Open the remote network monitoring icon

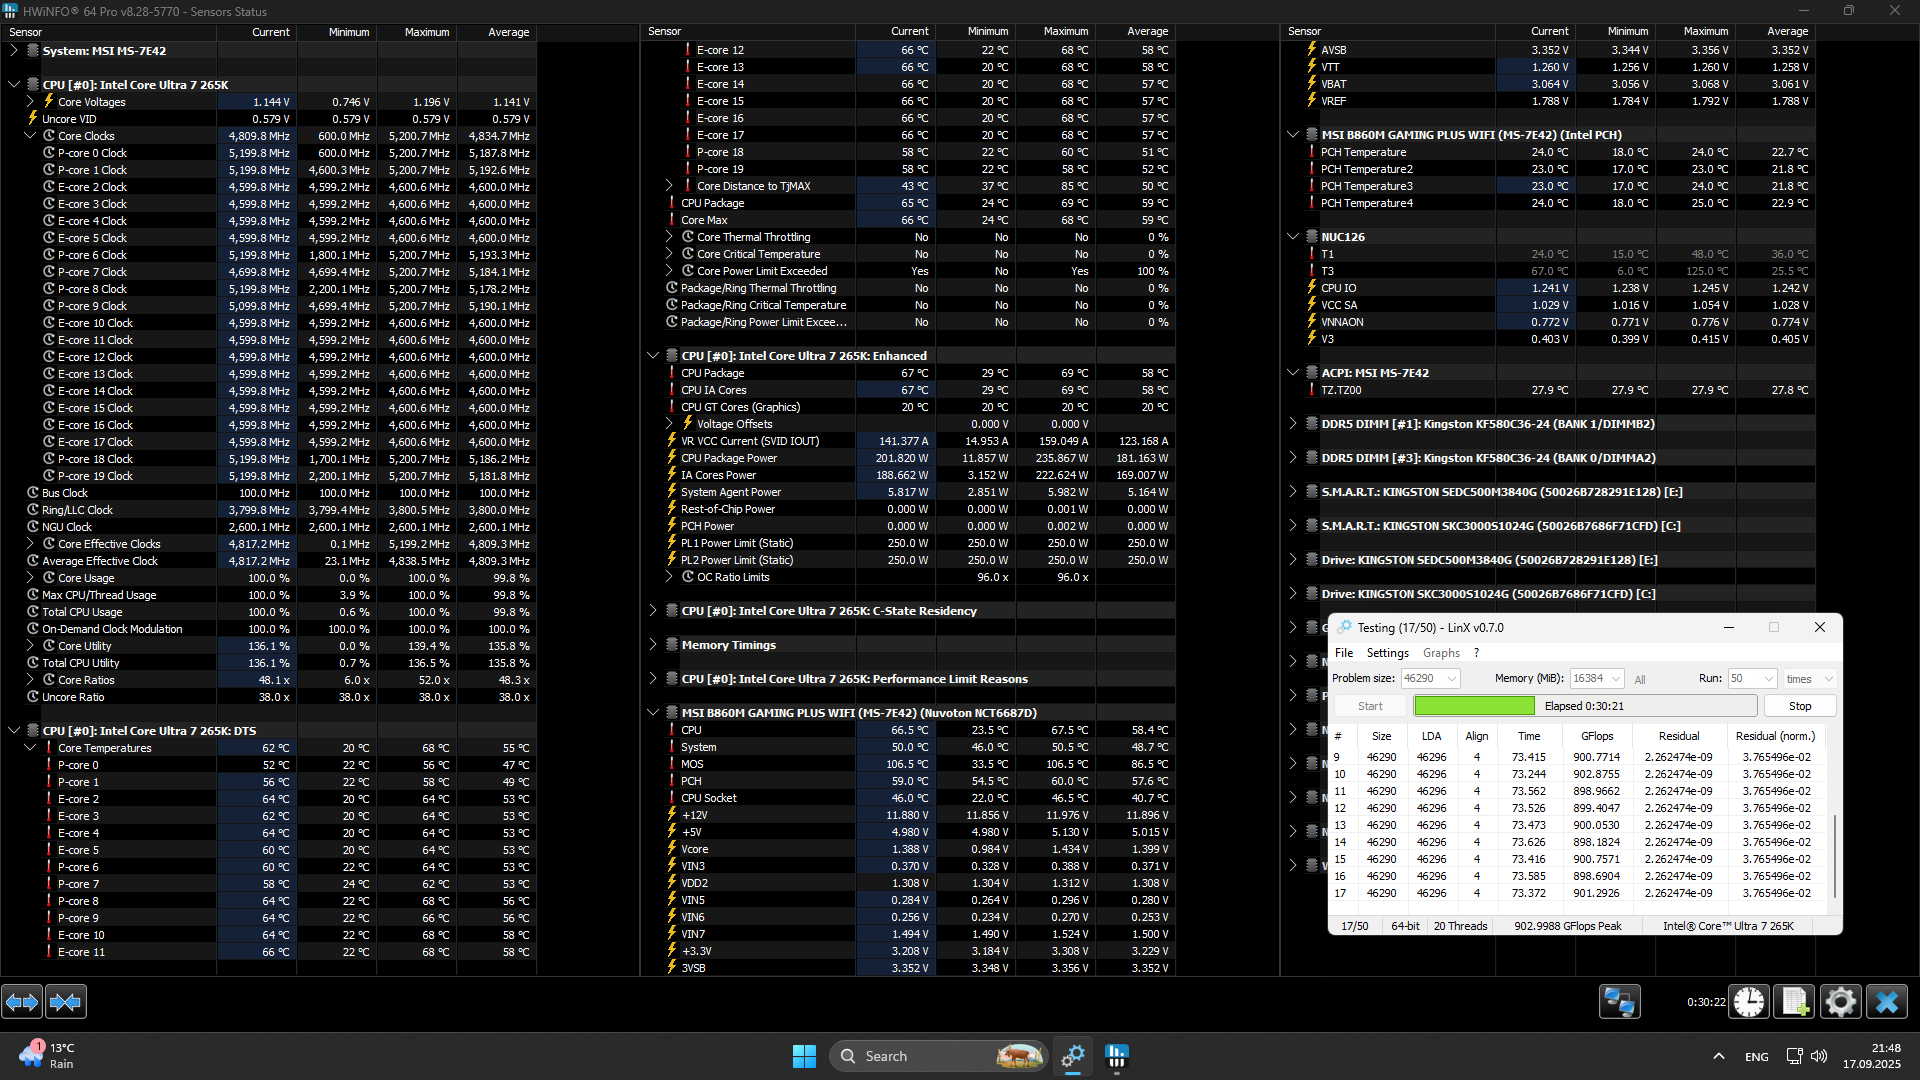1619,1002
